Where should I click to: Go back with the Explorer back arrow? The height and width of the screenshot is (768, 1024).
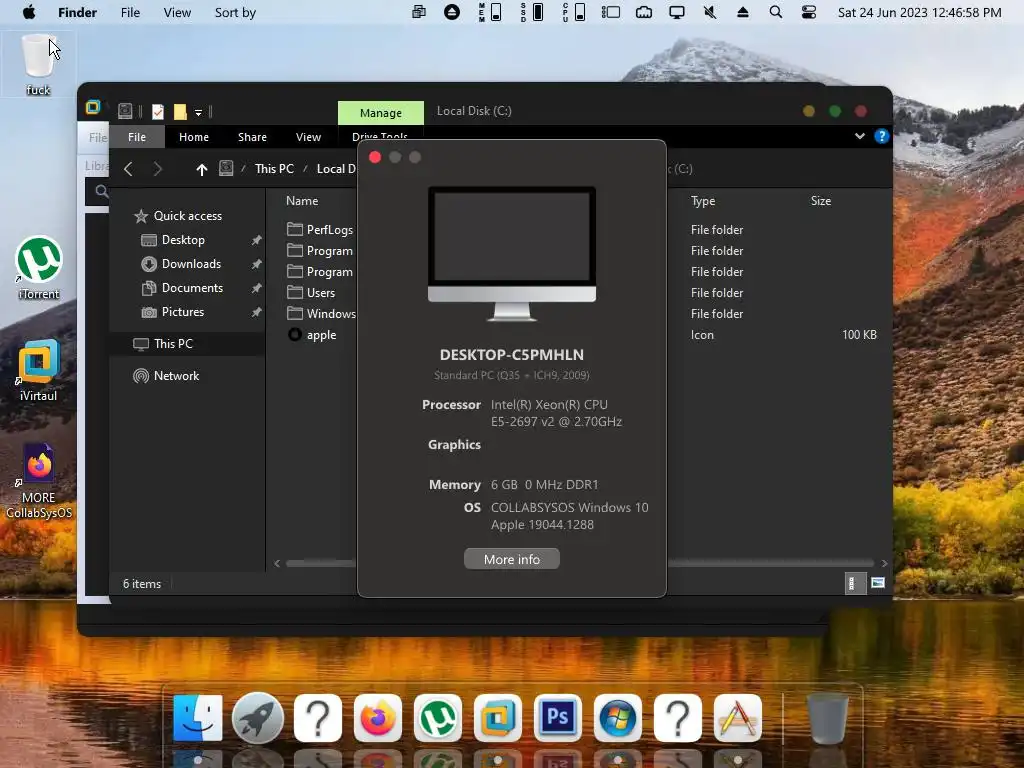tap(129, 169)
